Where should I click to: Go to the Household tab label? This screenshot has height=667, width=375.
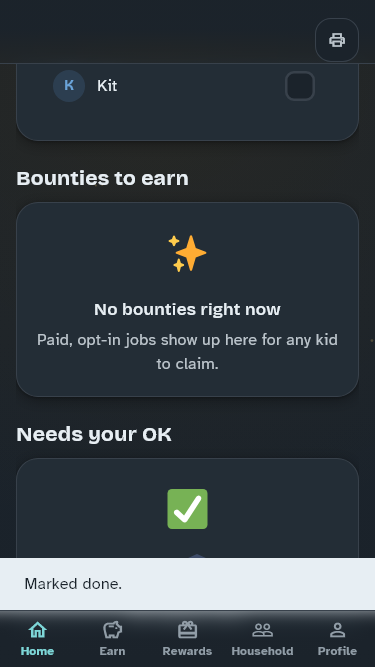pyautogui.click(x=262, y=651)
